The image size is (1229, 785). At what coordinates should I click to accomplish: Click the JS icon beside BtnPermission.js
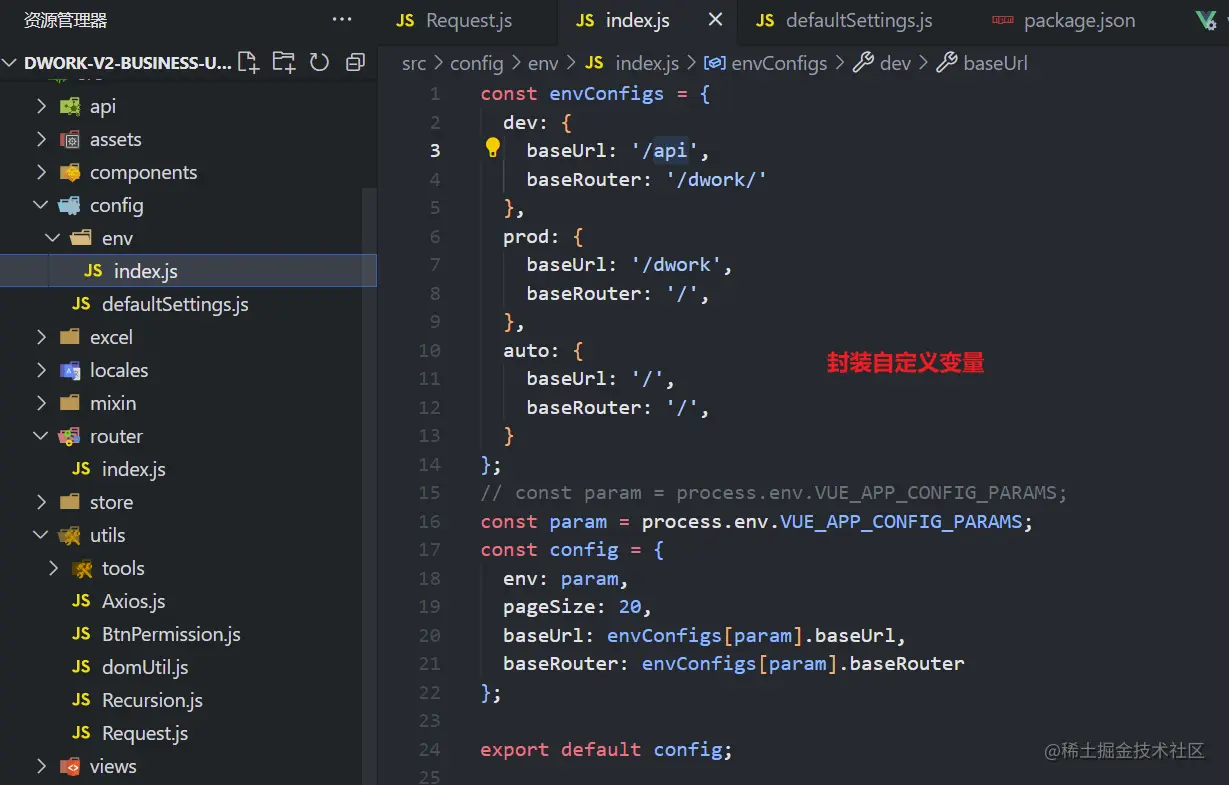click(82, 634)
